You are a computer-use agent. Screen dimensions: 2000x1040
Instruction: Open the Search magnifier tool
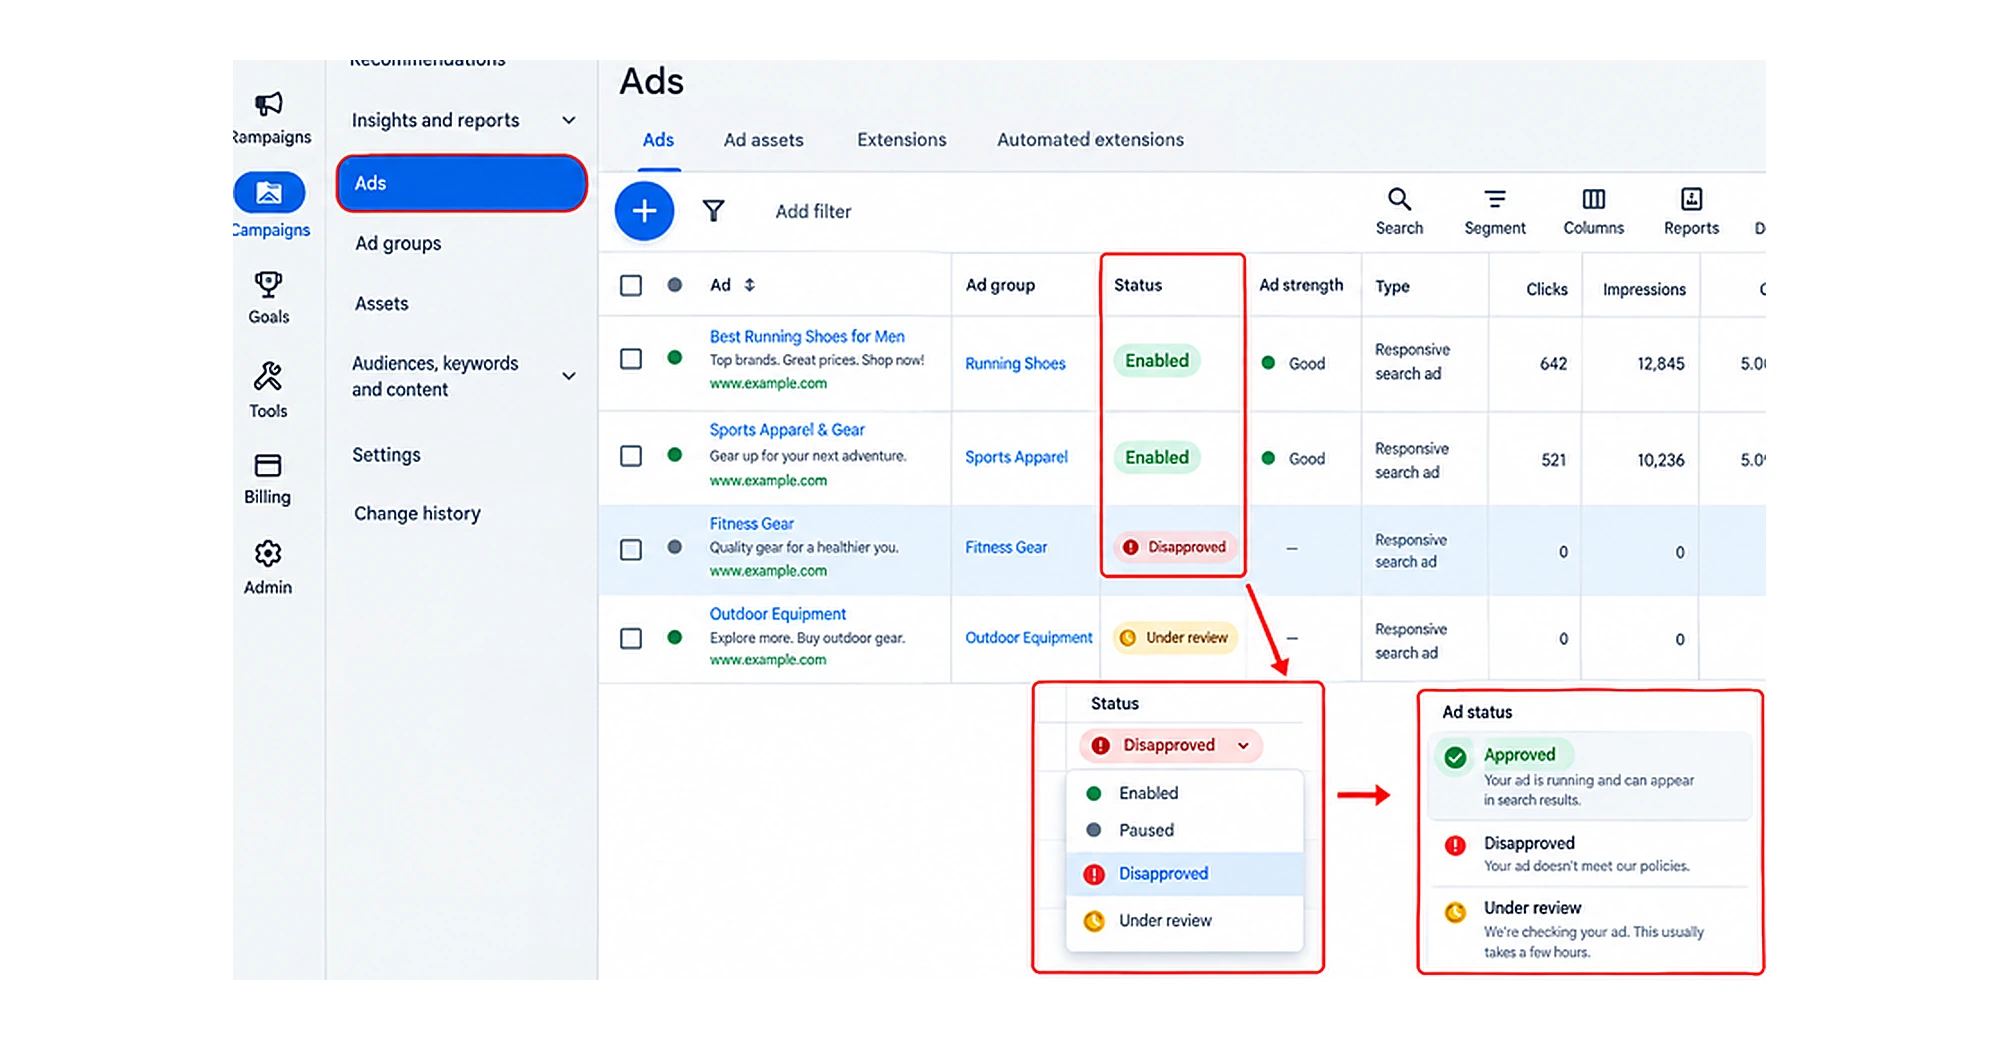coord(1399,199)
